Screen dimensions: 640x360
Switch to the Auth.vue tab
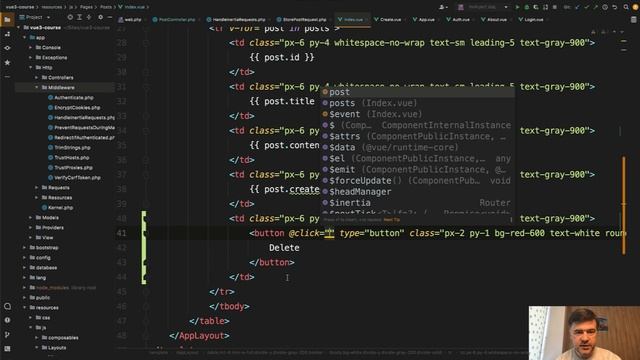pos(458,20)
